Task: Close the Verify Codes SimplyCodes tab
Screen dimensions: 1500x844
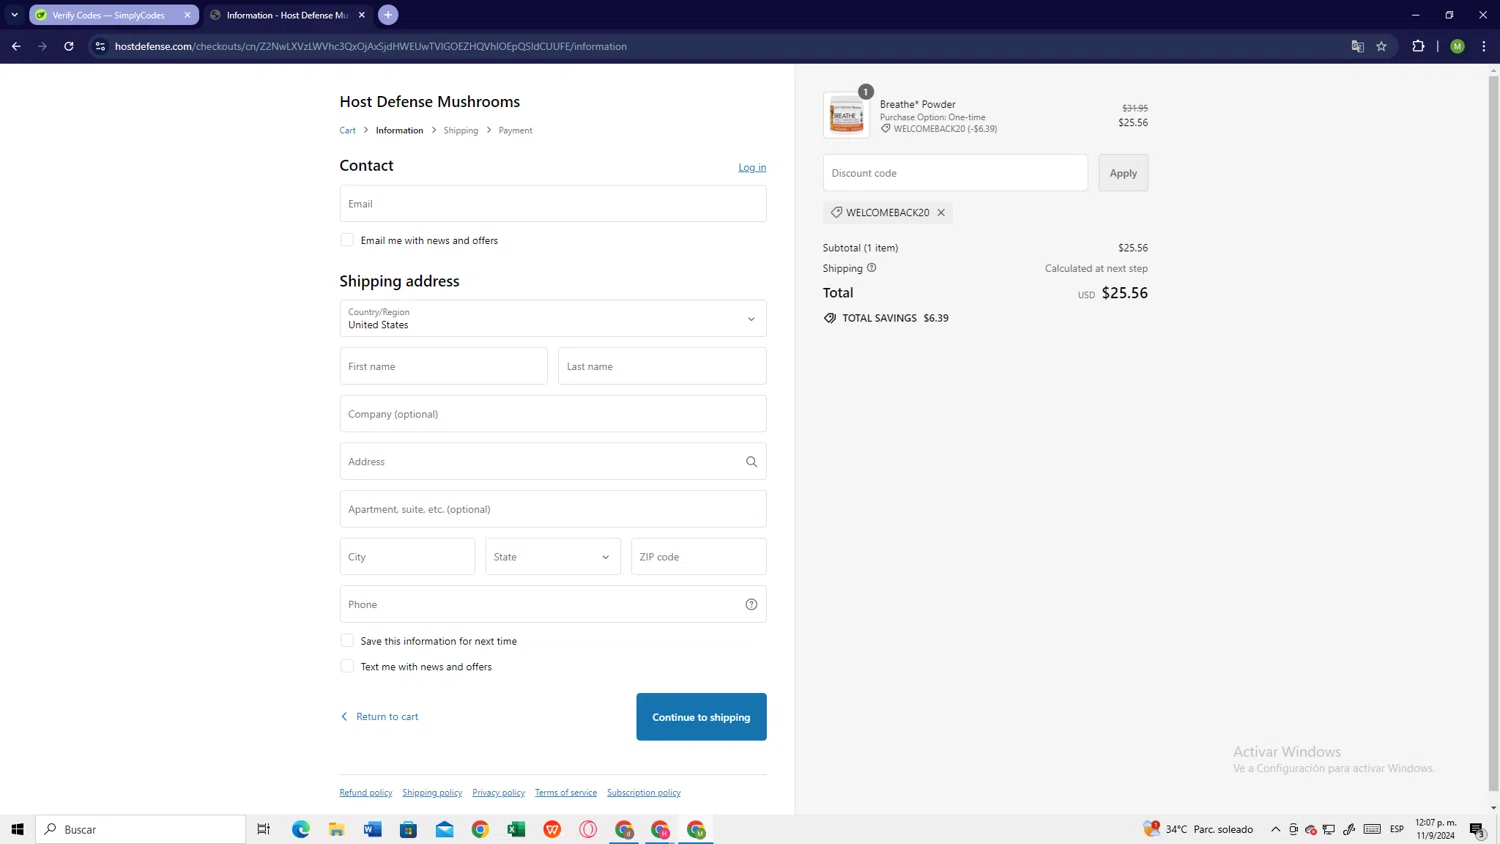Action: [187, 15]
